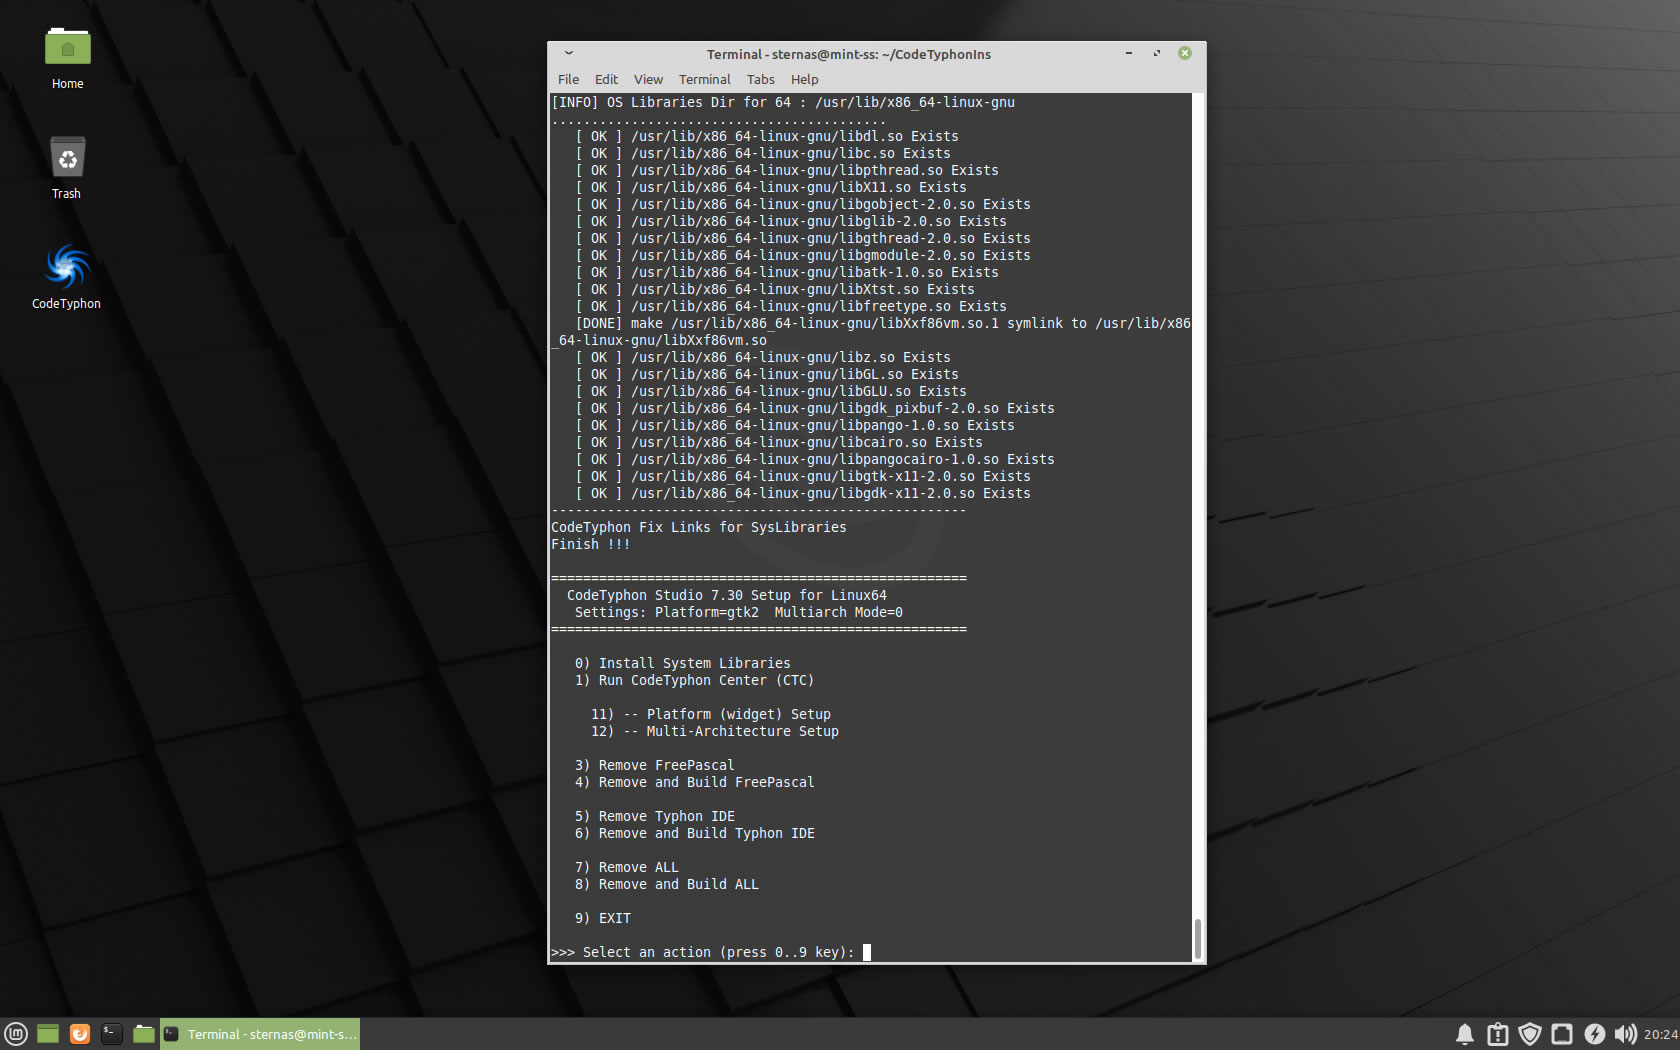
Task: Click the libatk-1.0.so Exists line
Action: [786, 272]
